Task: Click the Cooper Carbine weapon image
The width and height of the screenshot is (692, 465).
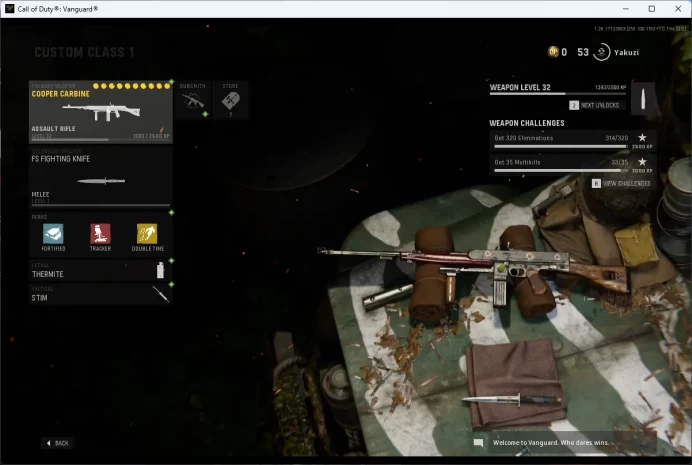Action: [x=101, y=111]
